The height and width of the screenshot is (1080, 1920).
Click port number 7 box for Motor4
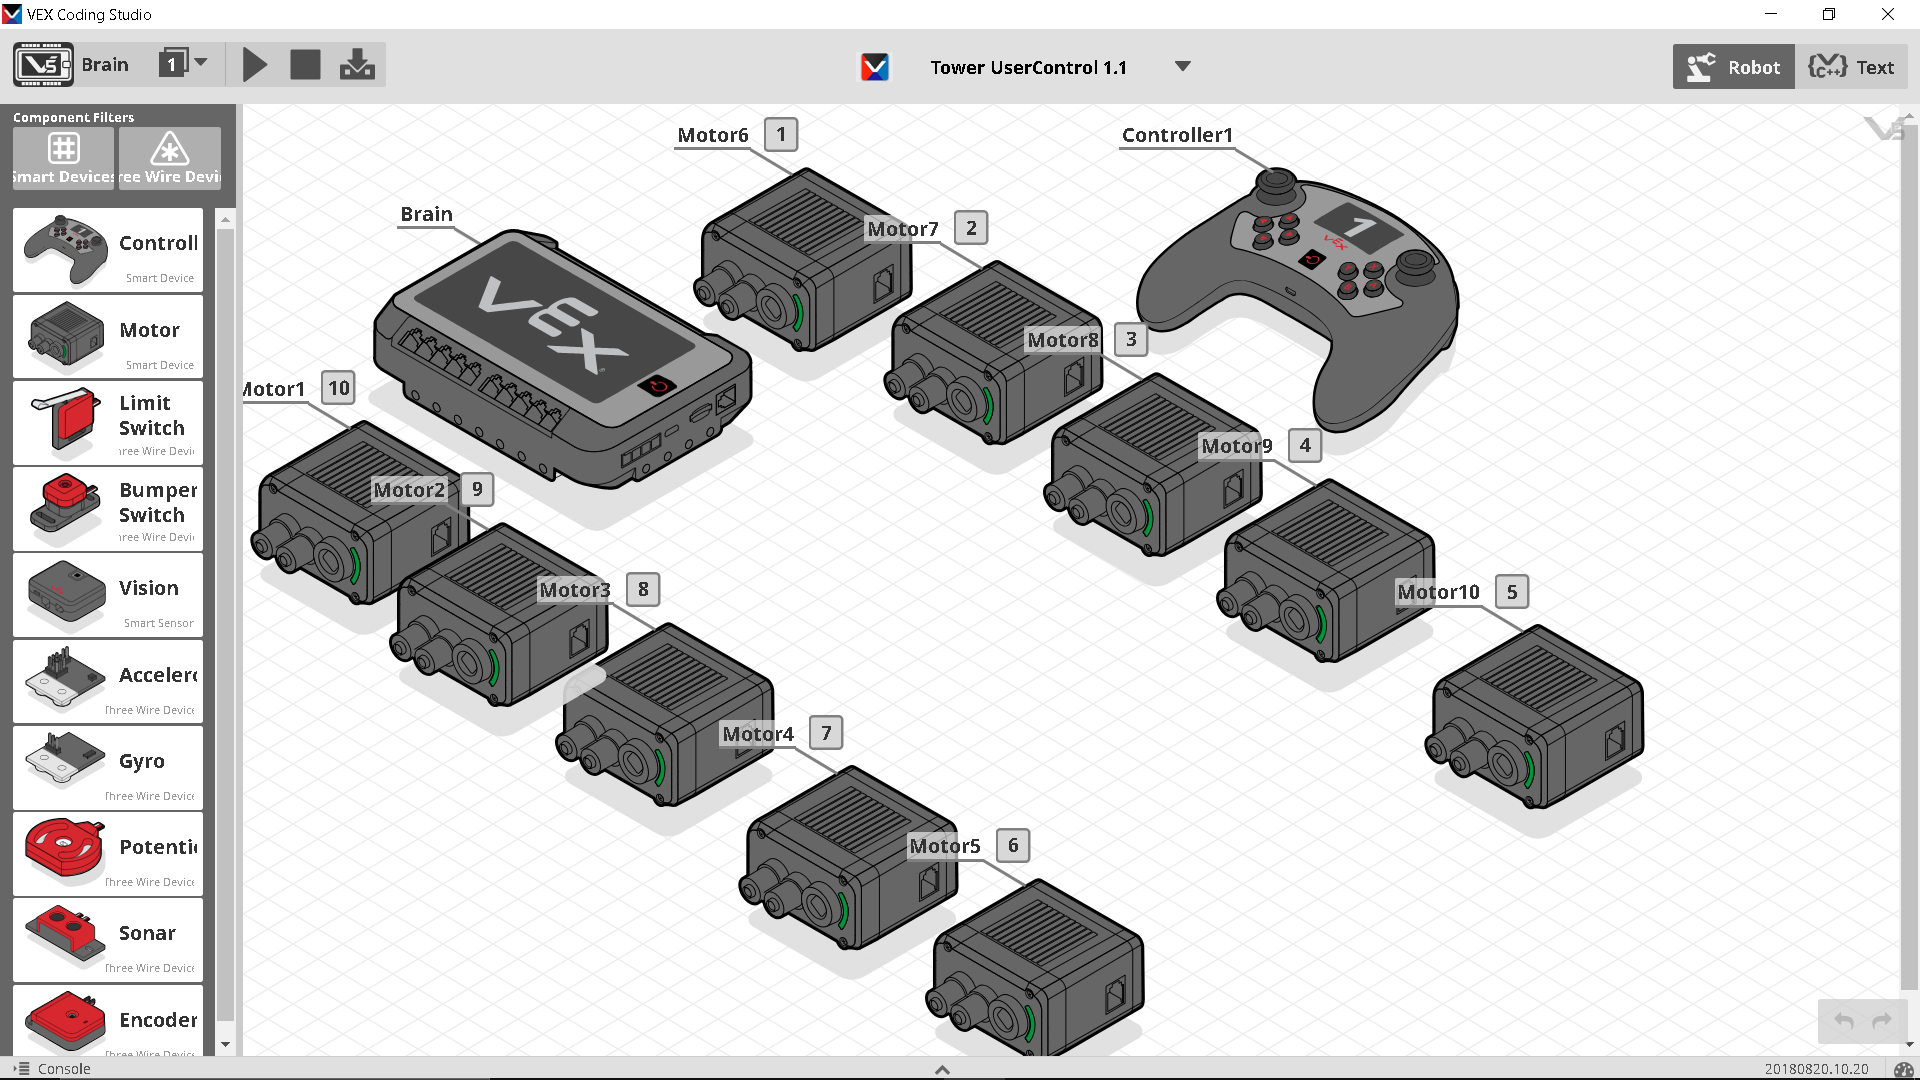(x=826, y=733)
